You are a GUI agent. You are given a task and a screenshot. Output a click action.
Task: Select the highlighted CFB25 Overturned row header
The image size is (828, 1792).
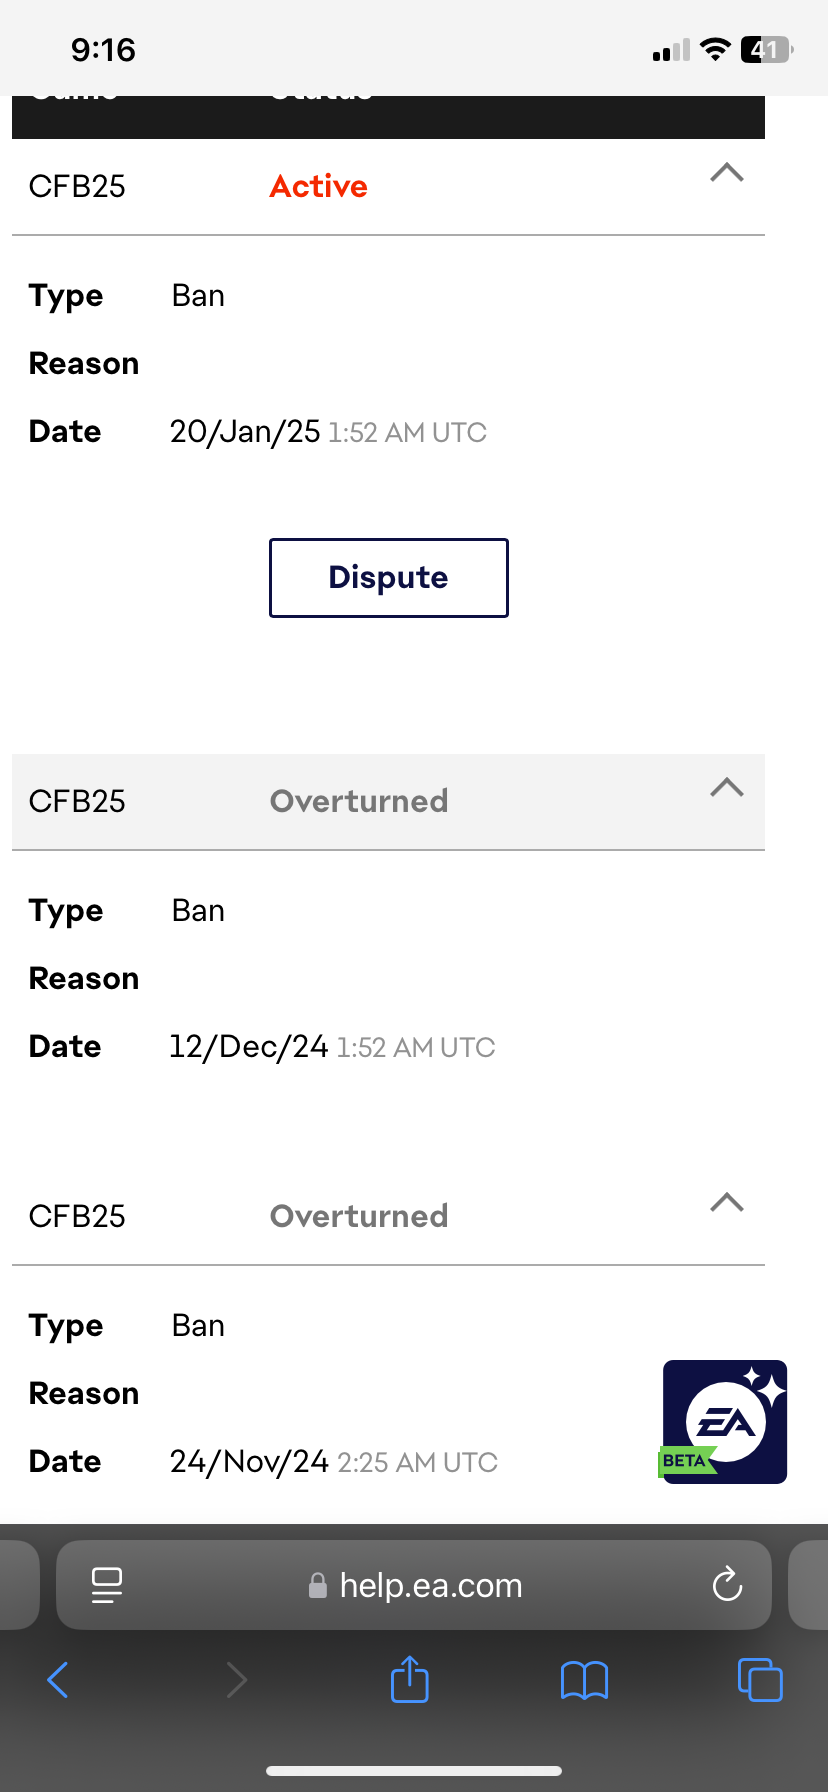click(x=388, y=801)
